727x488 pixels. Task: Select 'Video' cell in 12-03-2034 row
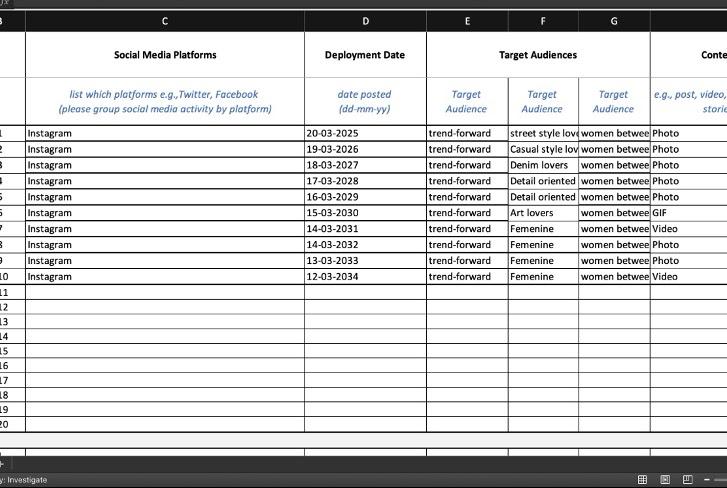(x=689, y=277)
